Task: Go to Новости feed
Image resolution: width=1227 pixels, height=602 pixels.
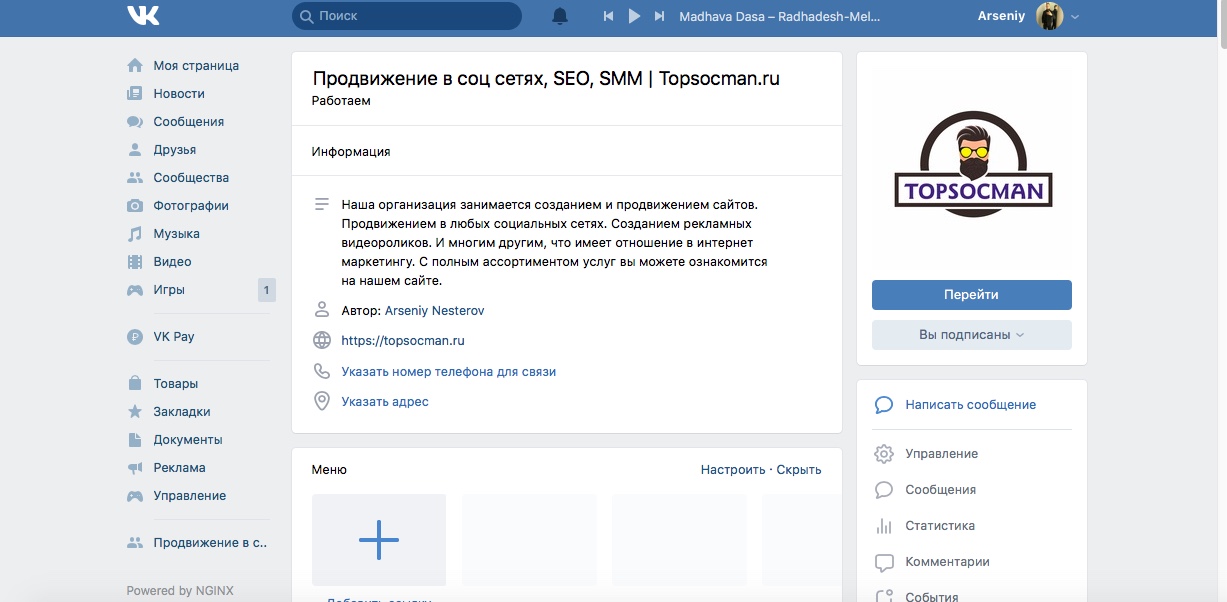Action: (179, 93)
